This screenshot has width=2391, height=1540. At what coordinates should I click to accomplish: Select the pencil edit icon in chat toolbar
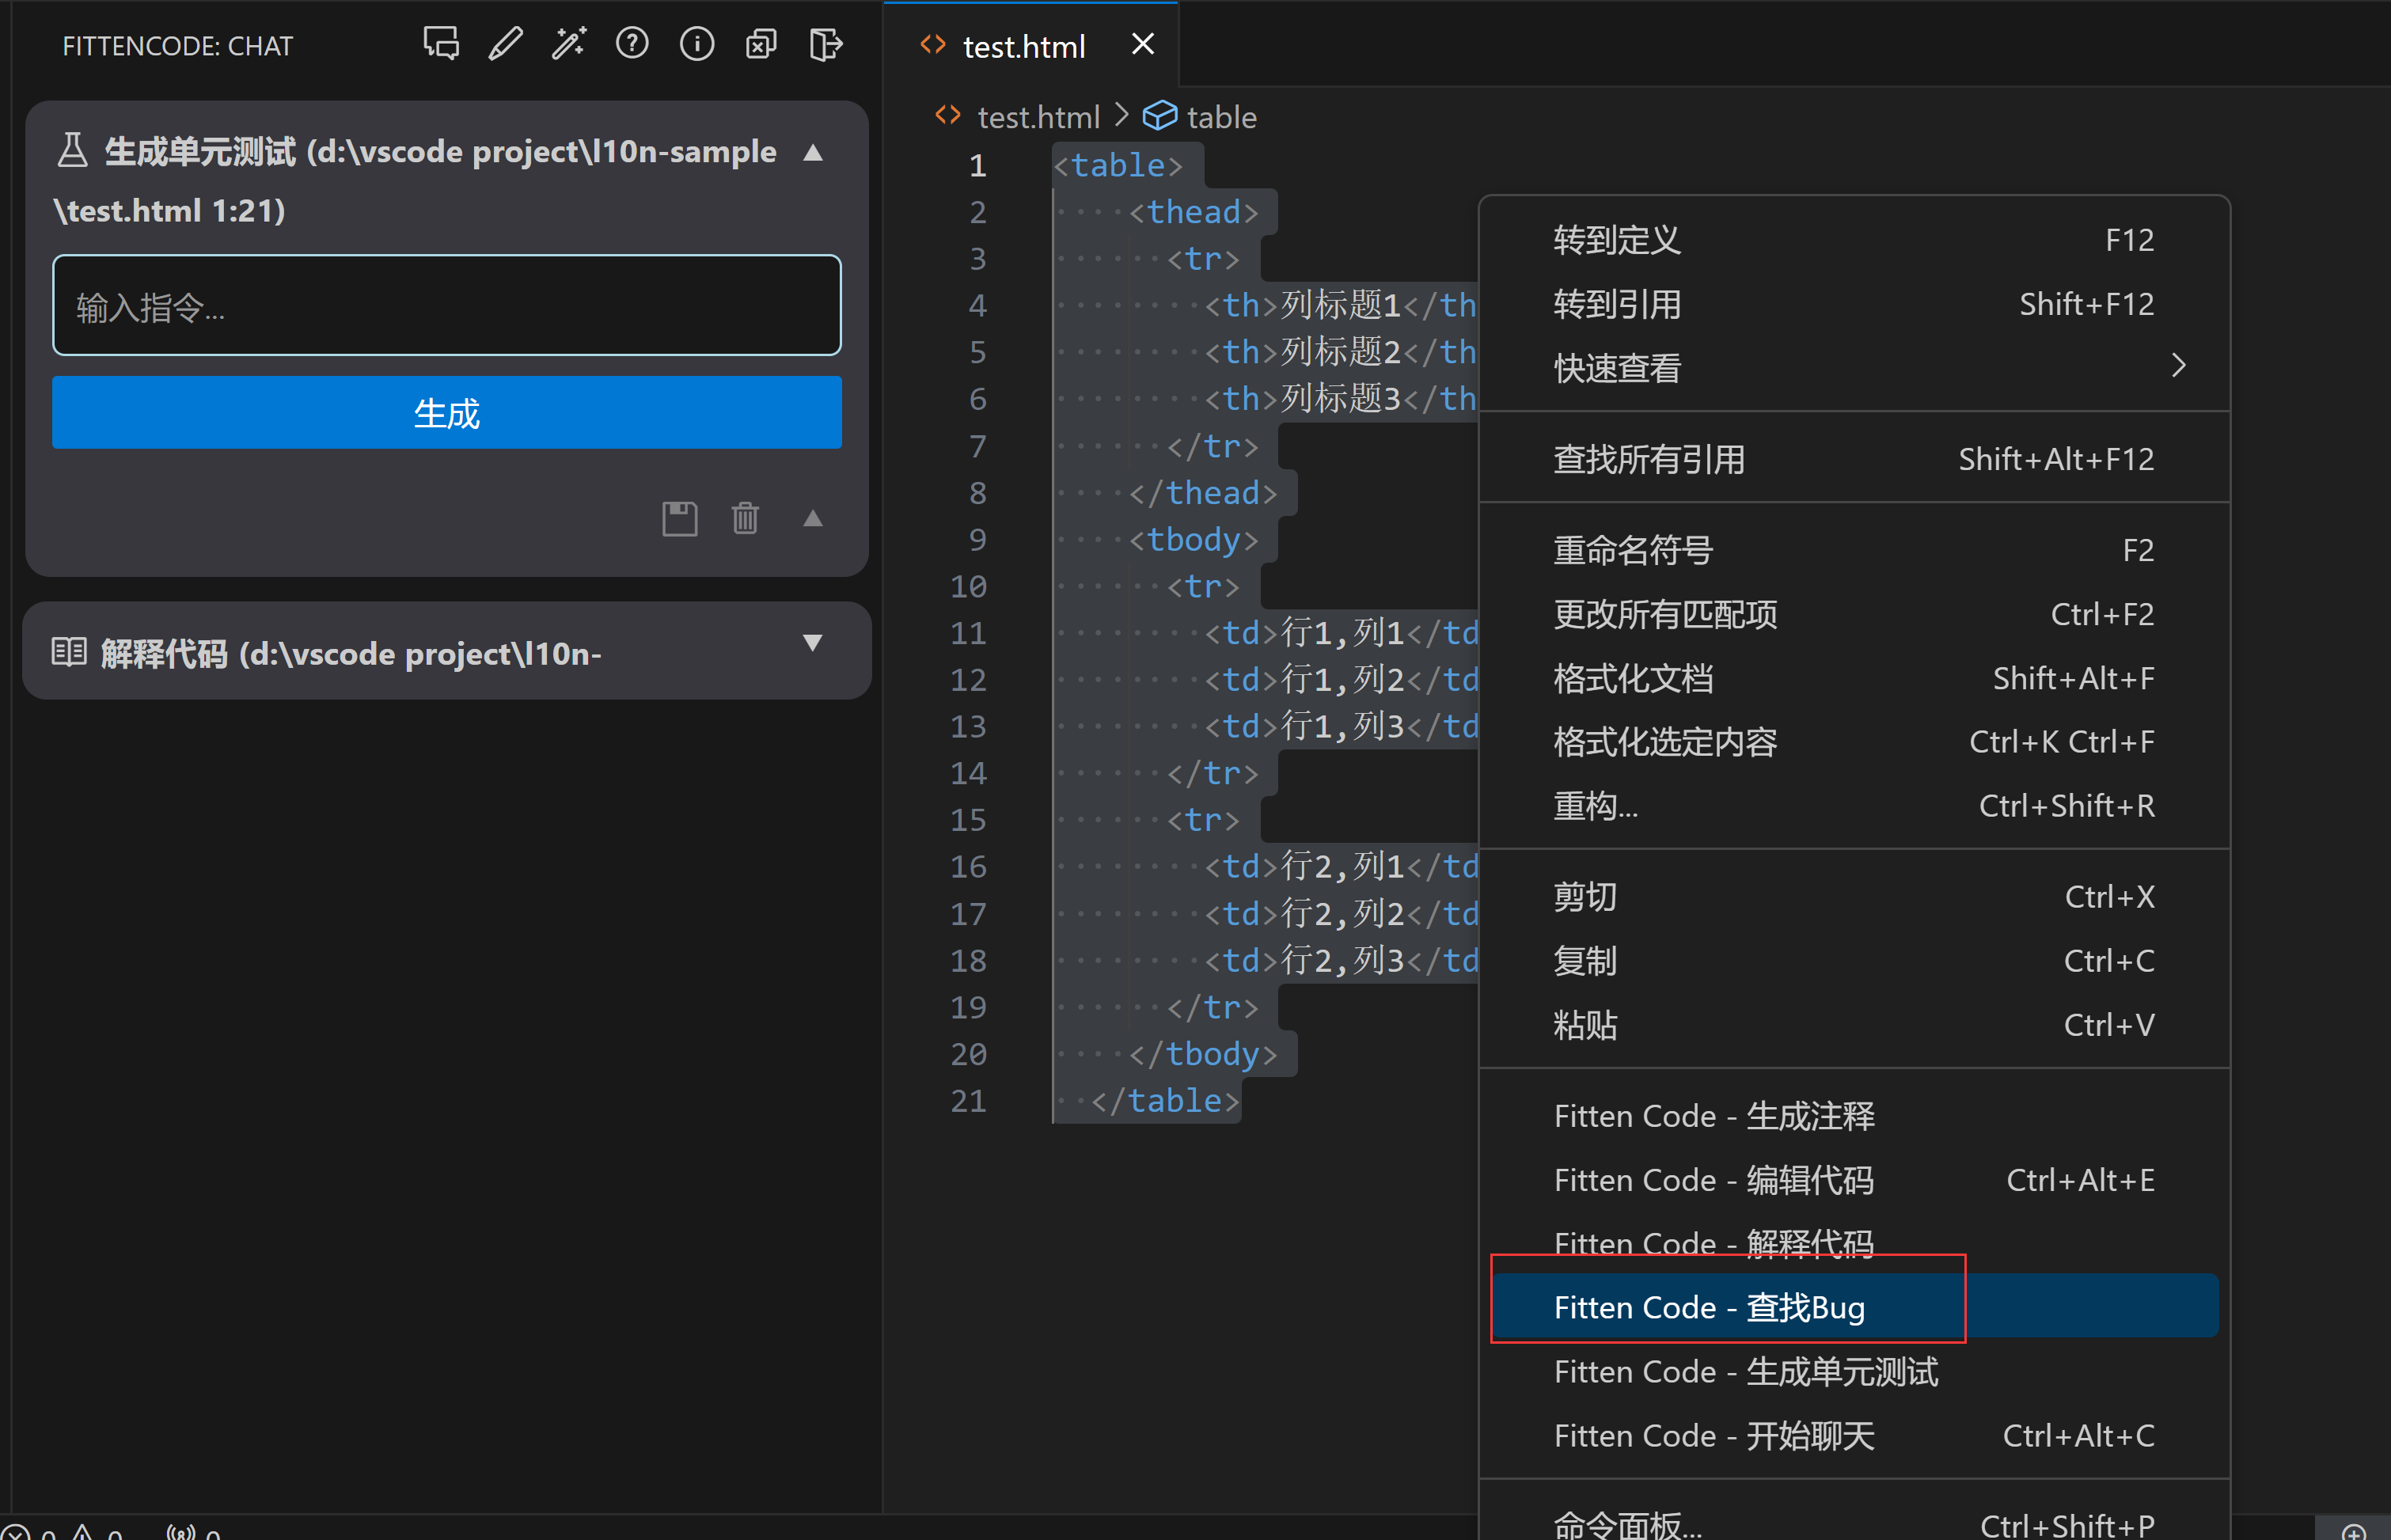[x=505, y=44]
